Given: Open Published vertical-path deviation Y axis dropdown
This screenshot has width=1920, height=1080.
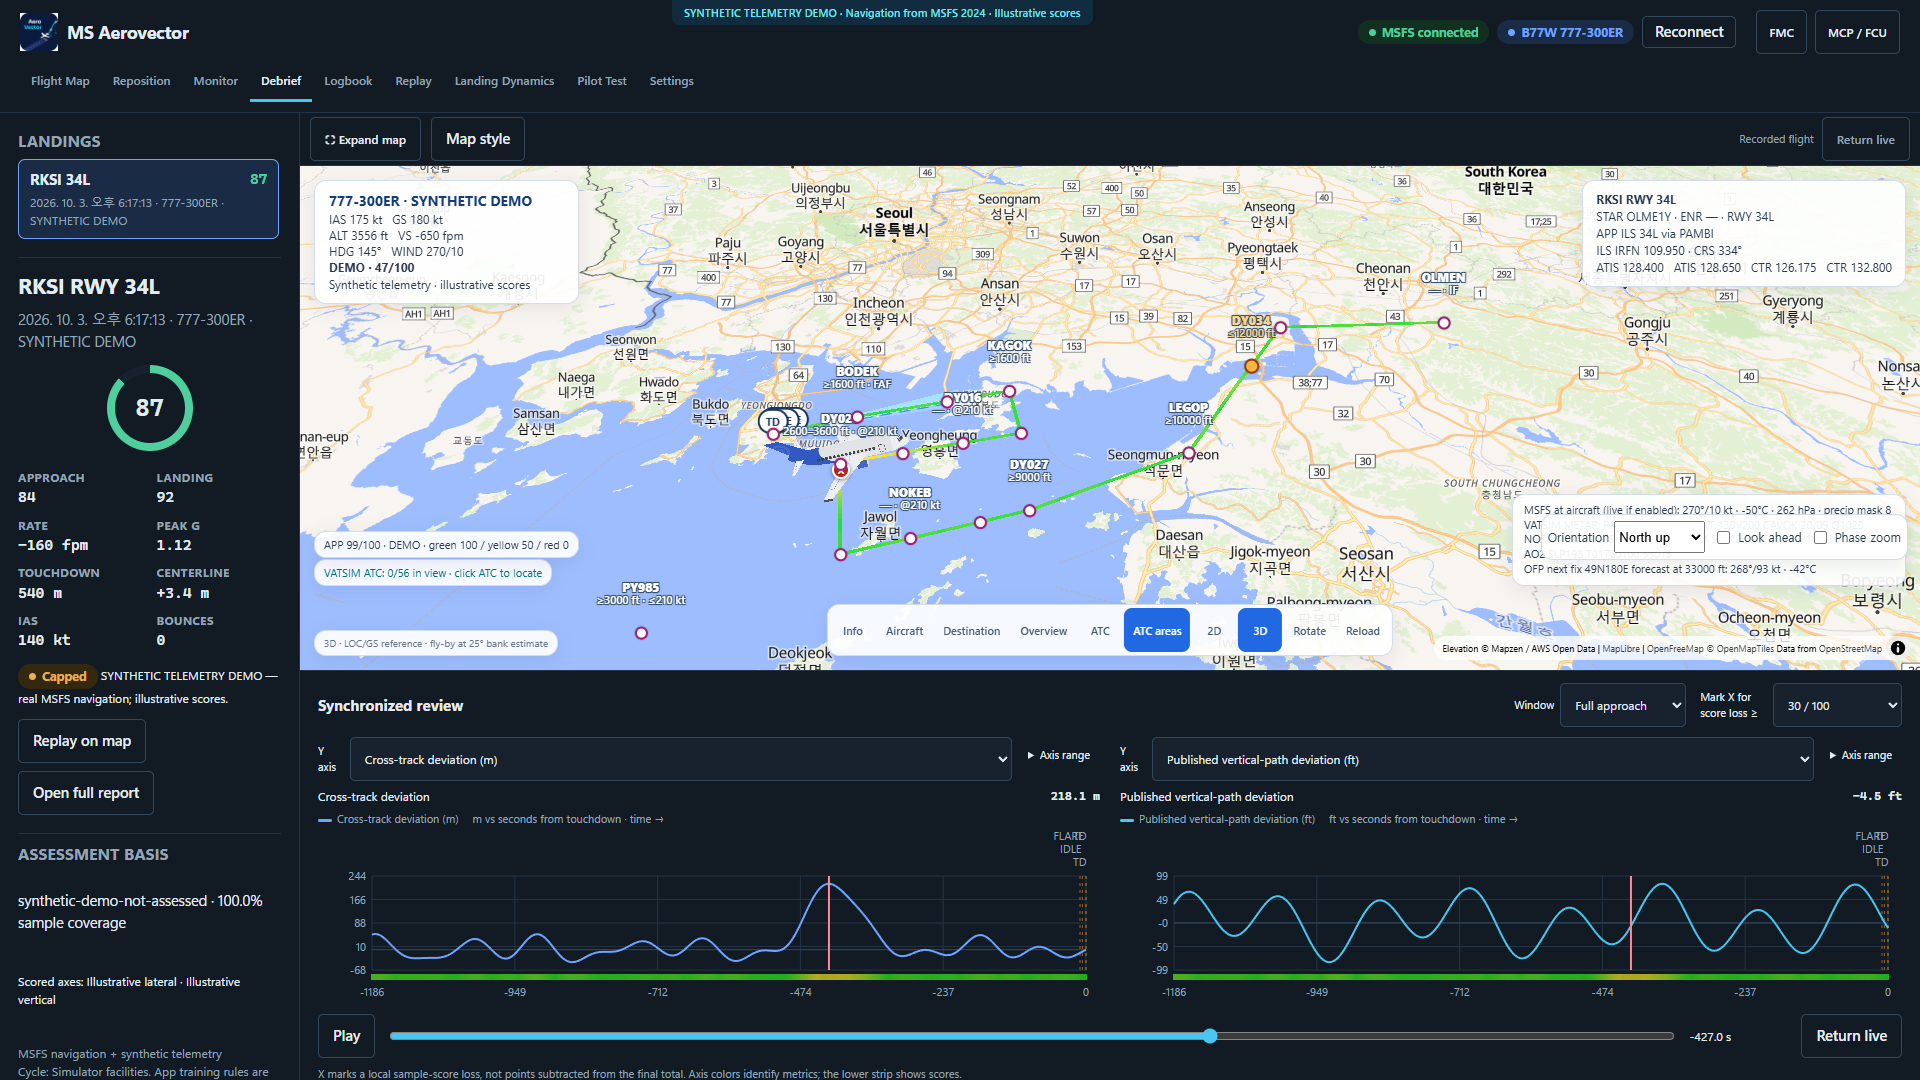Looking at the screenshot, I should [1482, 759].
